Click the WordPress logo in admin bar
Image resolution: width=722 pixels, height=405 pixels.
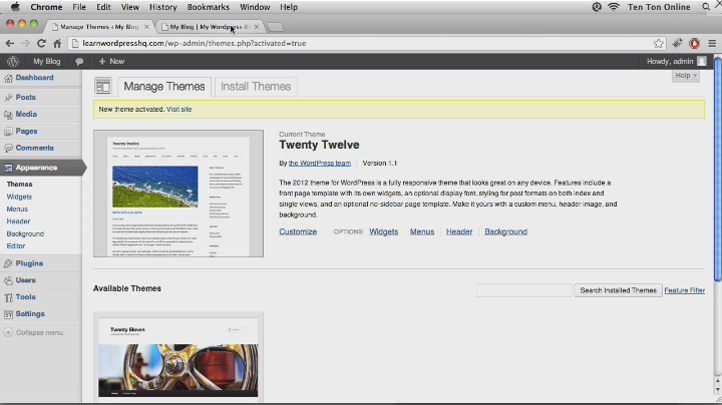click(x=13, y=61)
